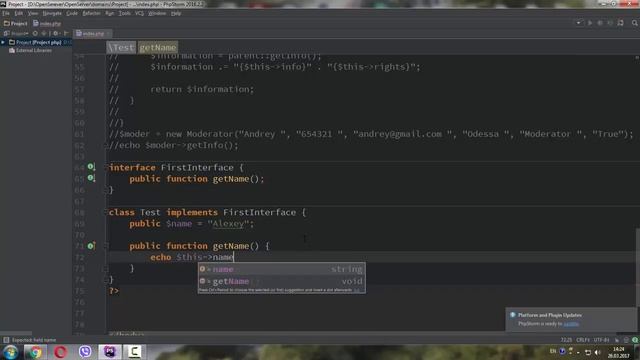Expand the Project root folder arrow
The image size is (640, 360).
(x=3, y=42)
